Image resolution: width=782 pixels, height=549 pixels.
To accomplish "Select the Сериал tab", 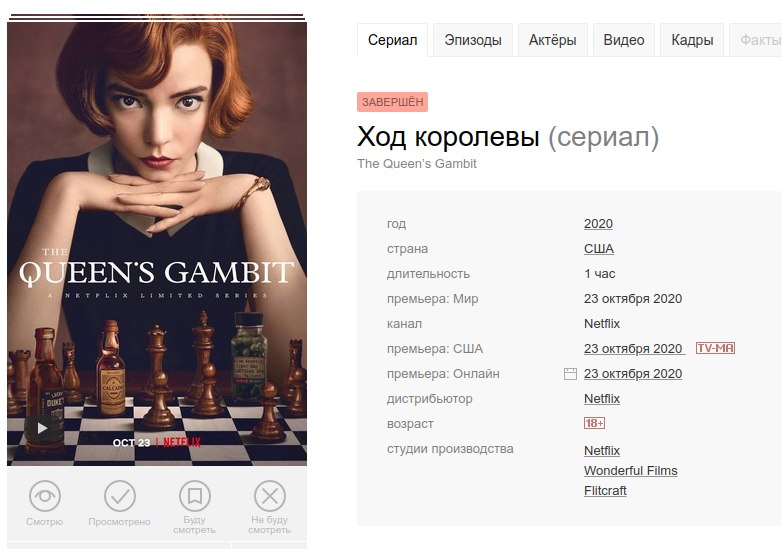I will point(392,40).
